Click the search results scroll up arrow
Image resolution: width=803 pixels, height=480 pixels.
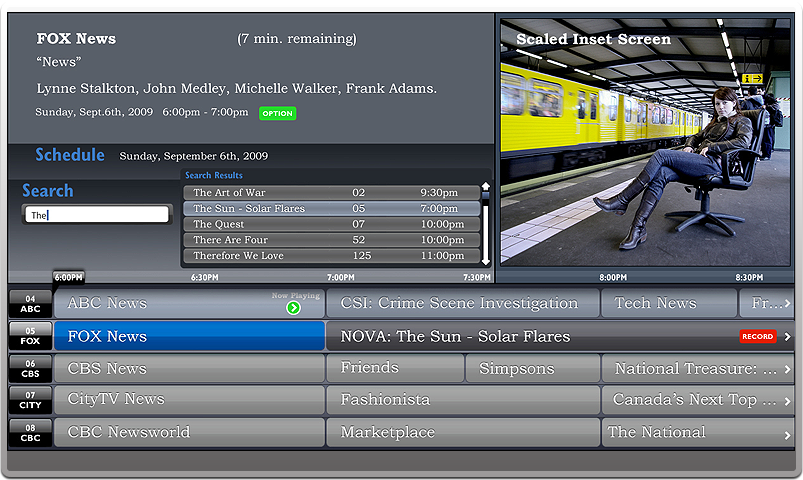(x=486, y=186)
